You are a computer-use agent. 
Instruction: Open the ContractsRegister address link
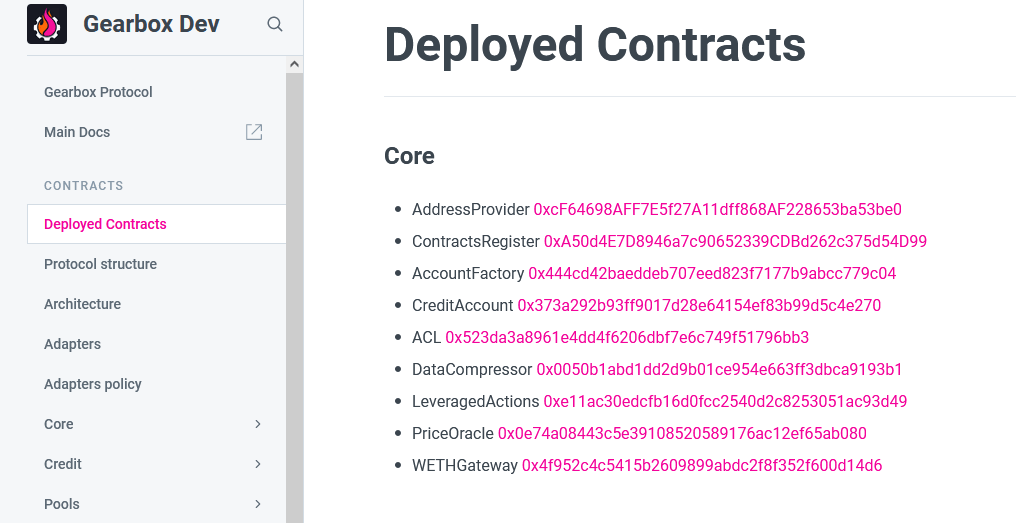click(735, 242)
